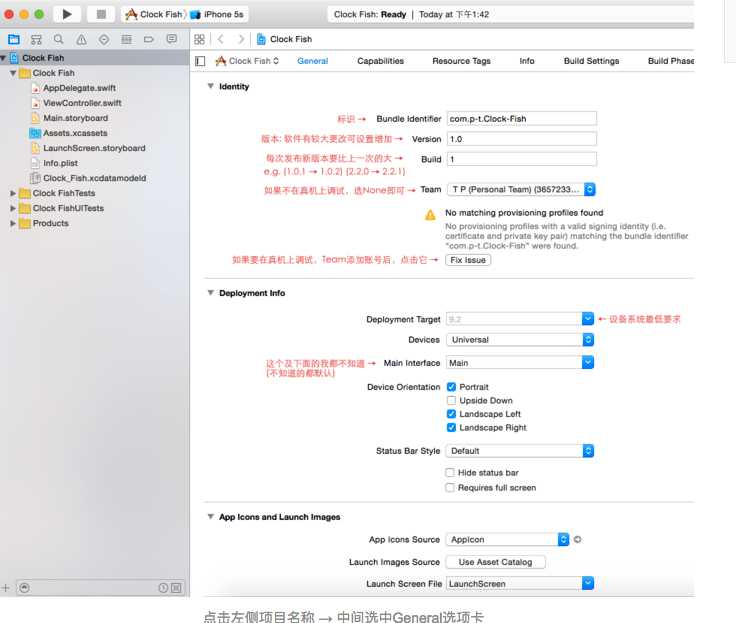The width and height of the screenshot is (736, 623).
Task: Click the arrow beside AppIcon source
Action: [x=578, y=539]
